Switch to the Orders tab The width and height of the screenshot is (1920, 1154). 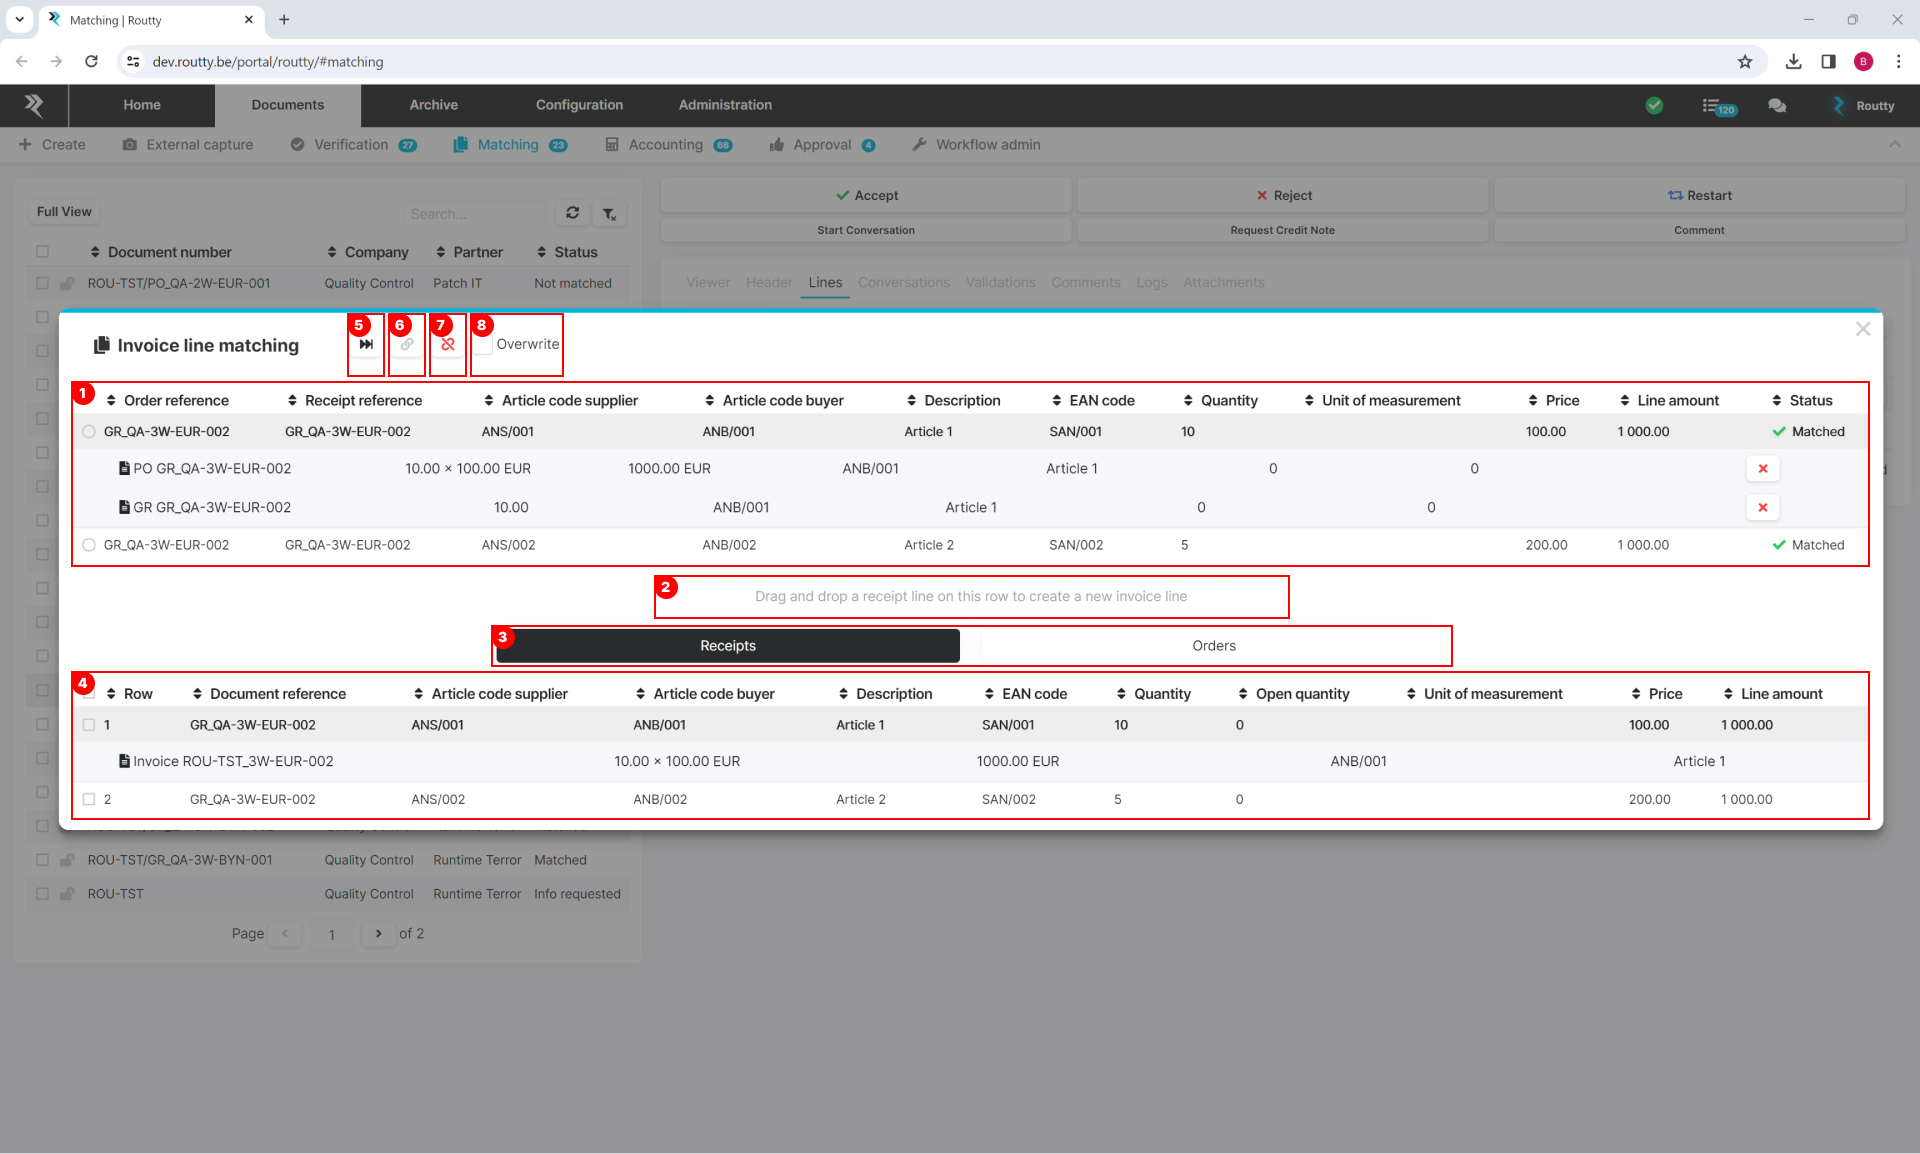point(1214,646)
